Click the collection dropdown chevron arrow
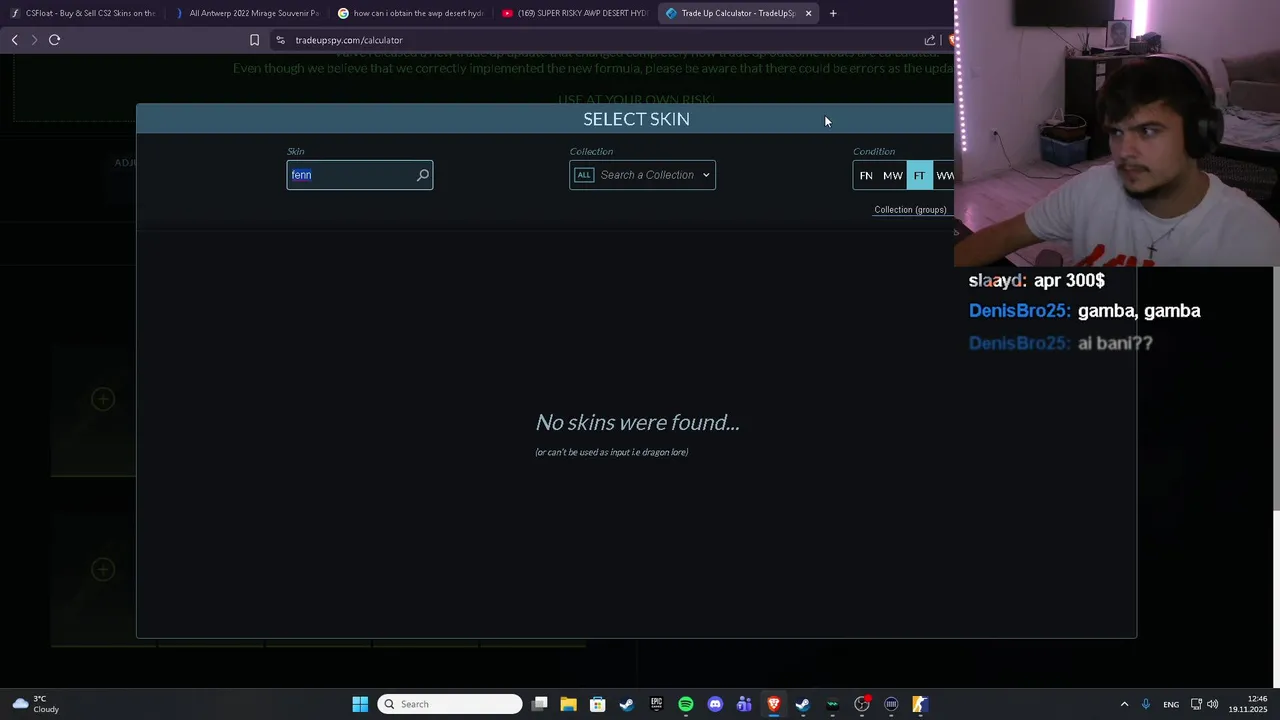Image resolution: width=1280 pixels, height=720 pixels. 706,175
